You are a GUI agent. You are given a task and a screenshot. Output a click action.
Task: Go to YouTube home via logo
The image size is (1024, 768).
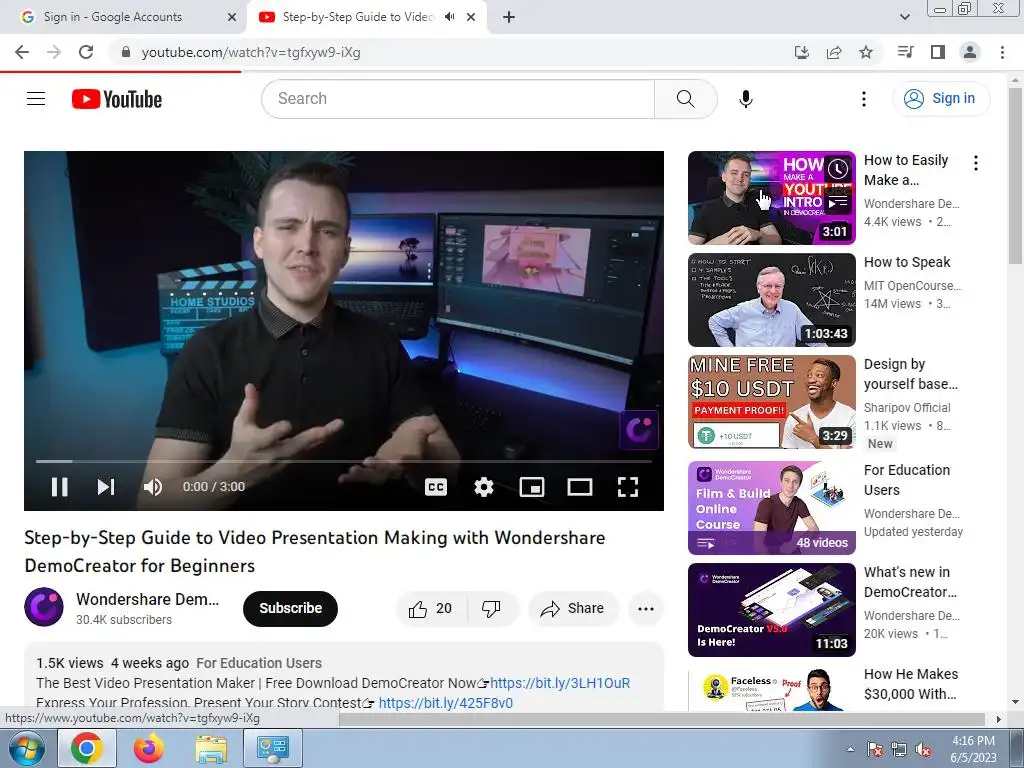(x=117, y=99)
